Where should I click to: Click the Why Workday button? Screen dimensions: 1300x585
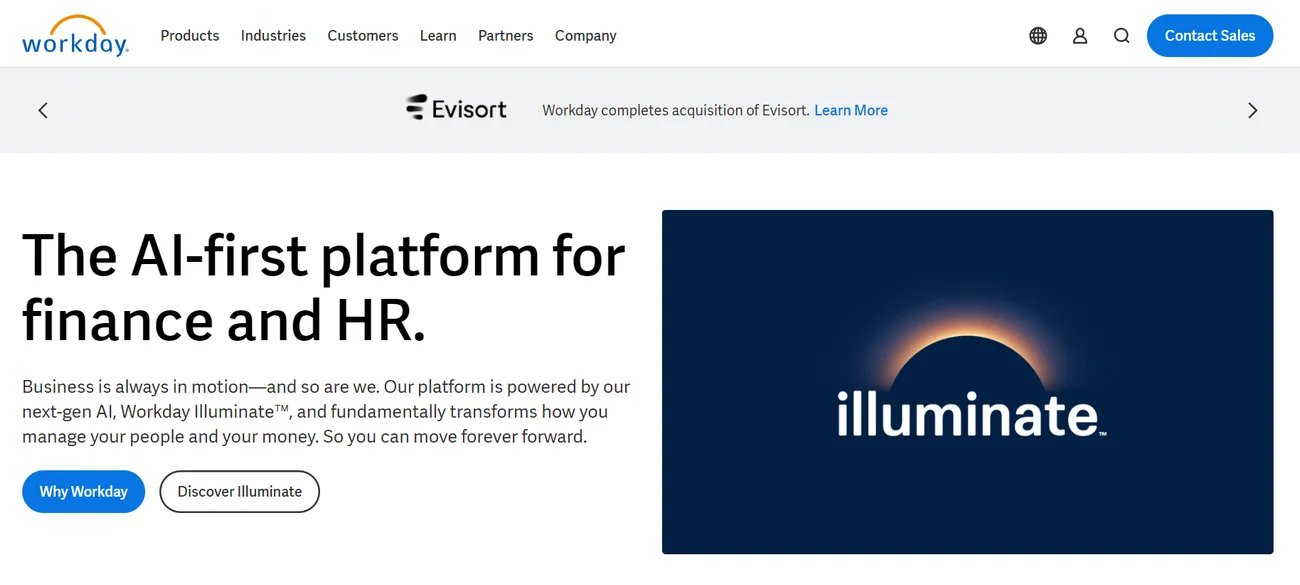(x=83, y=492)
